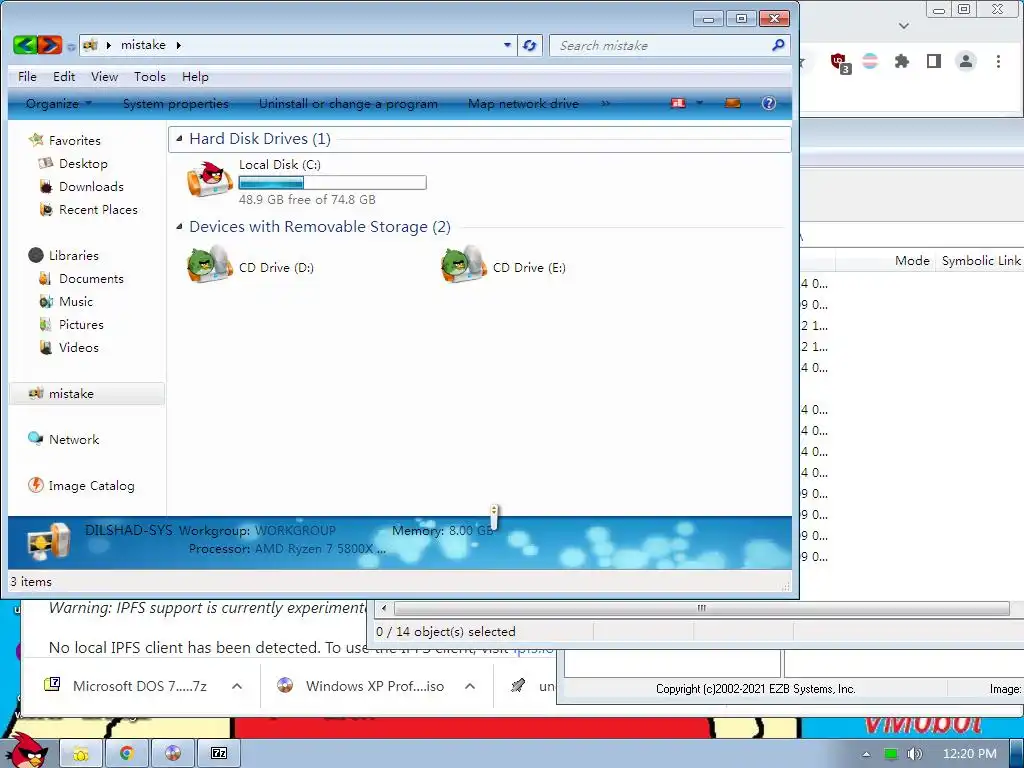Click the Angry Birds Start button

[x=28, y=751]
